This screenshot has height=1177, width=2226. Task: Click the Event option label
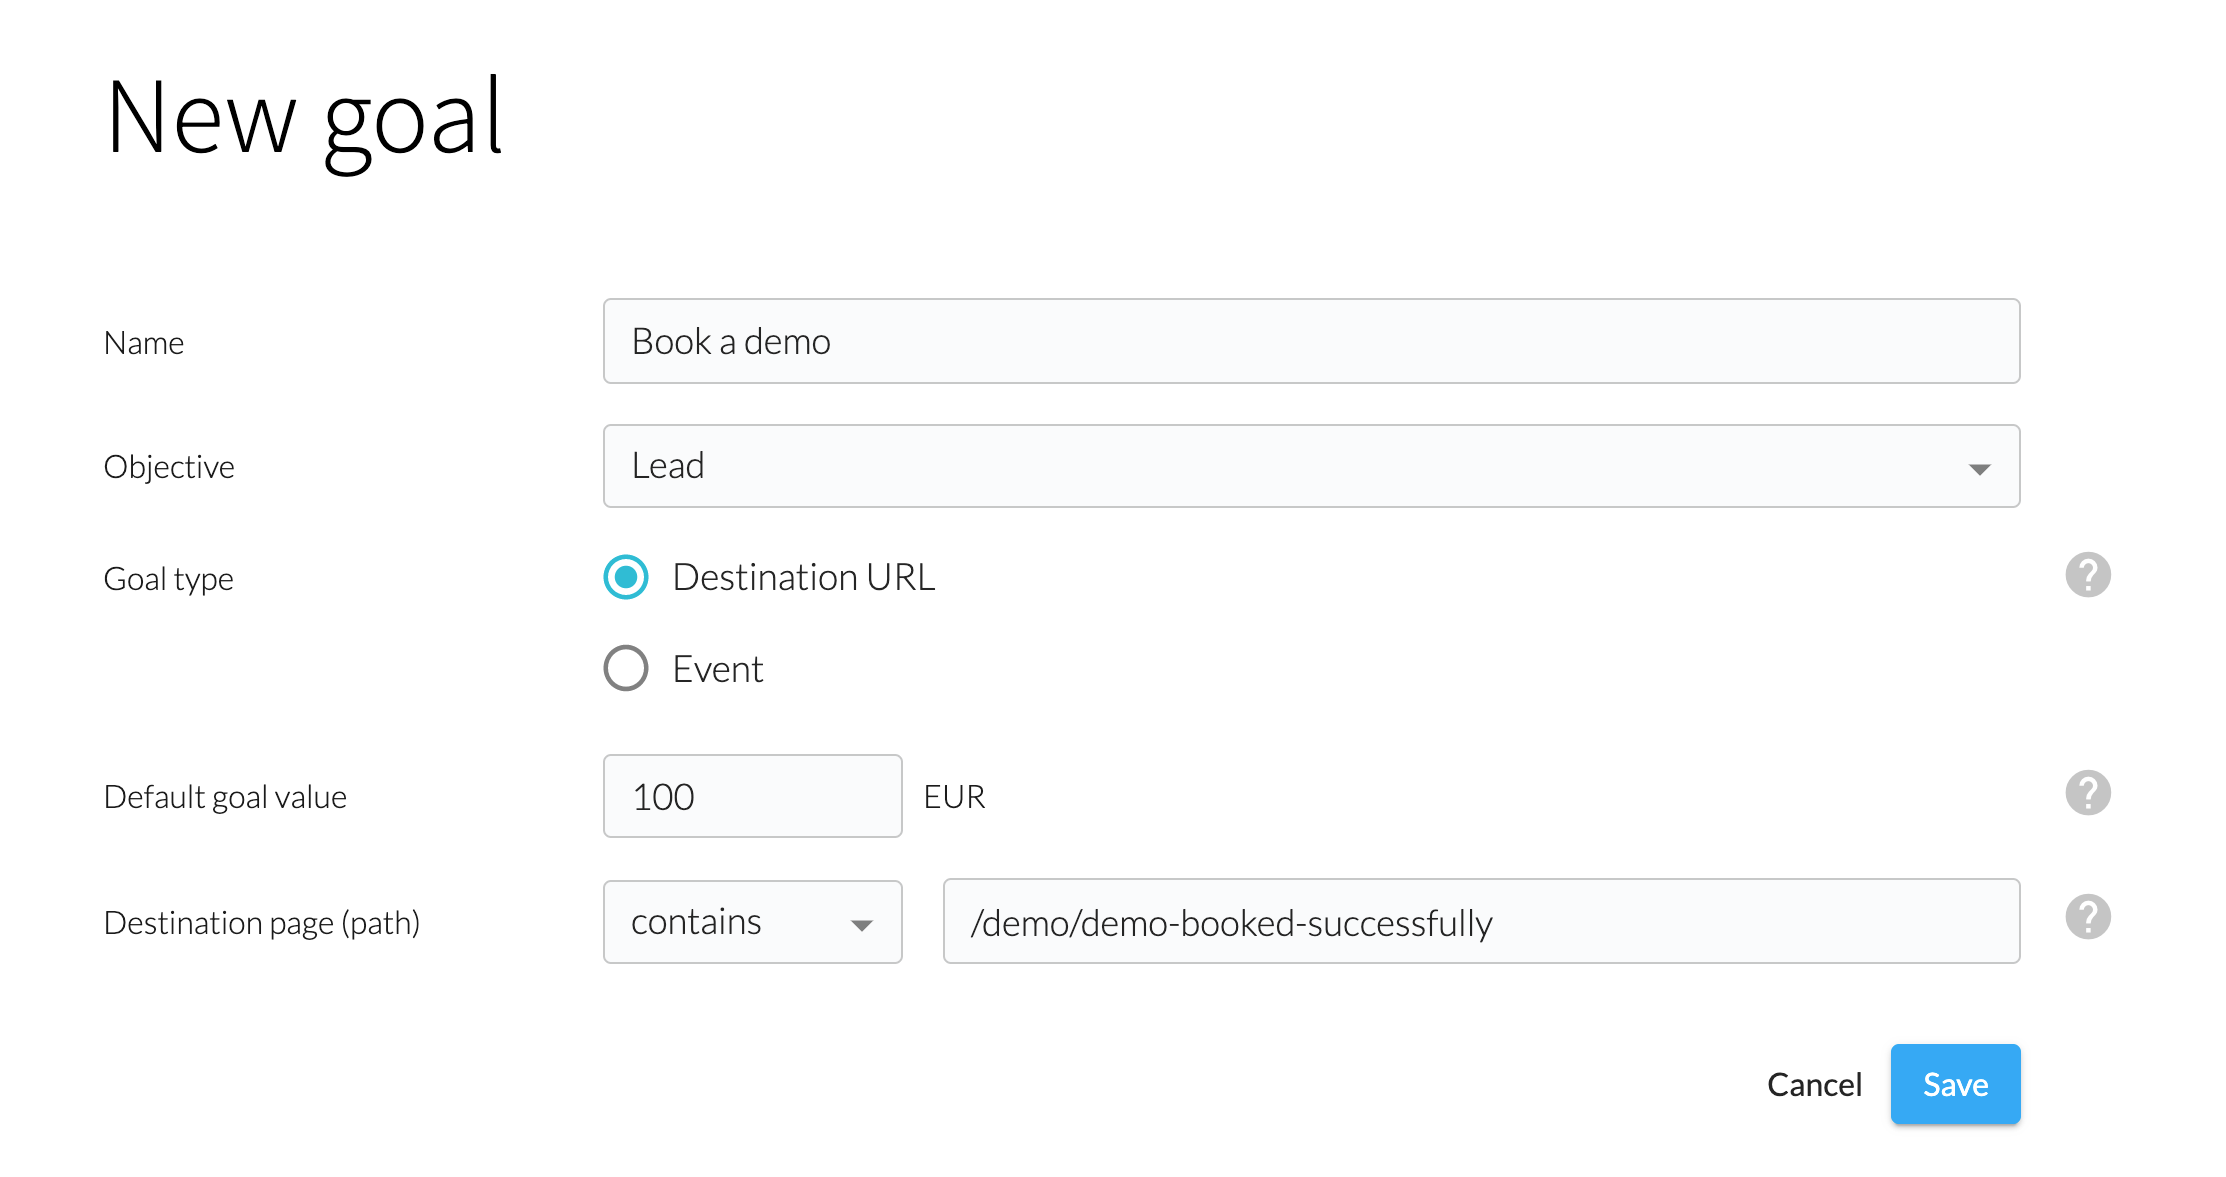(x=717, y=669)
